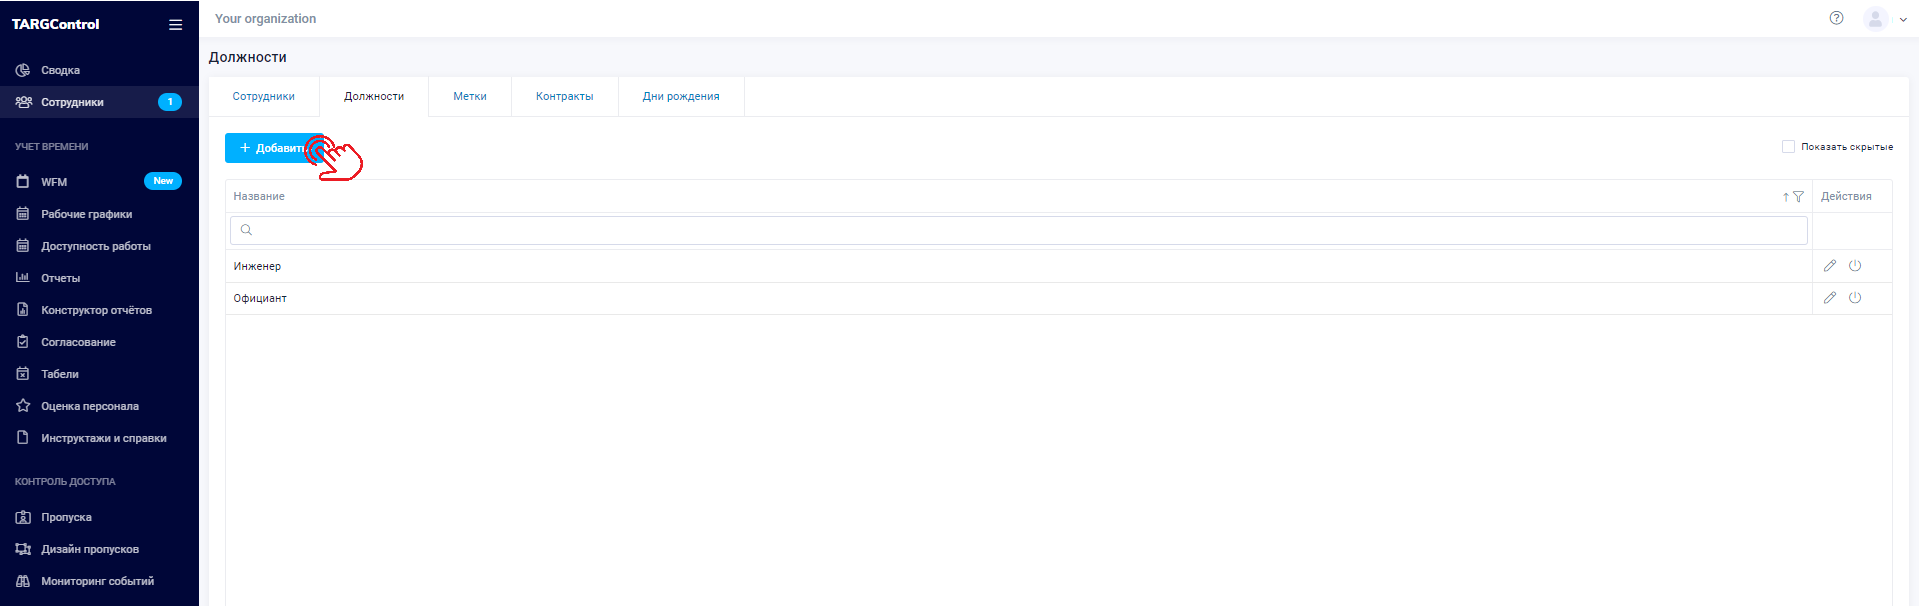Click the Оценка персонала star icon
The image size is (1919, 606).
tap(23, 405)
